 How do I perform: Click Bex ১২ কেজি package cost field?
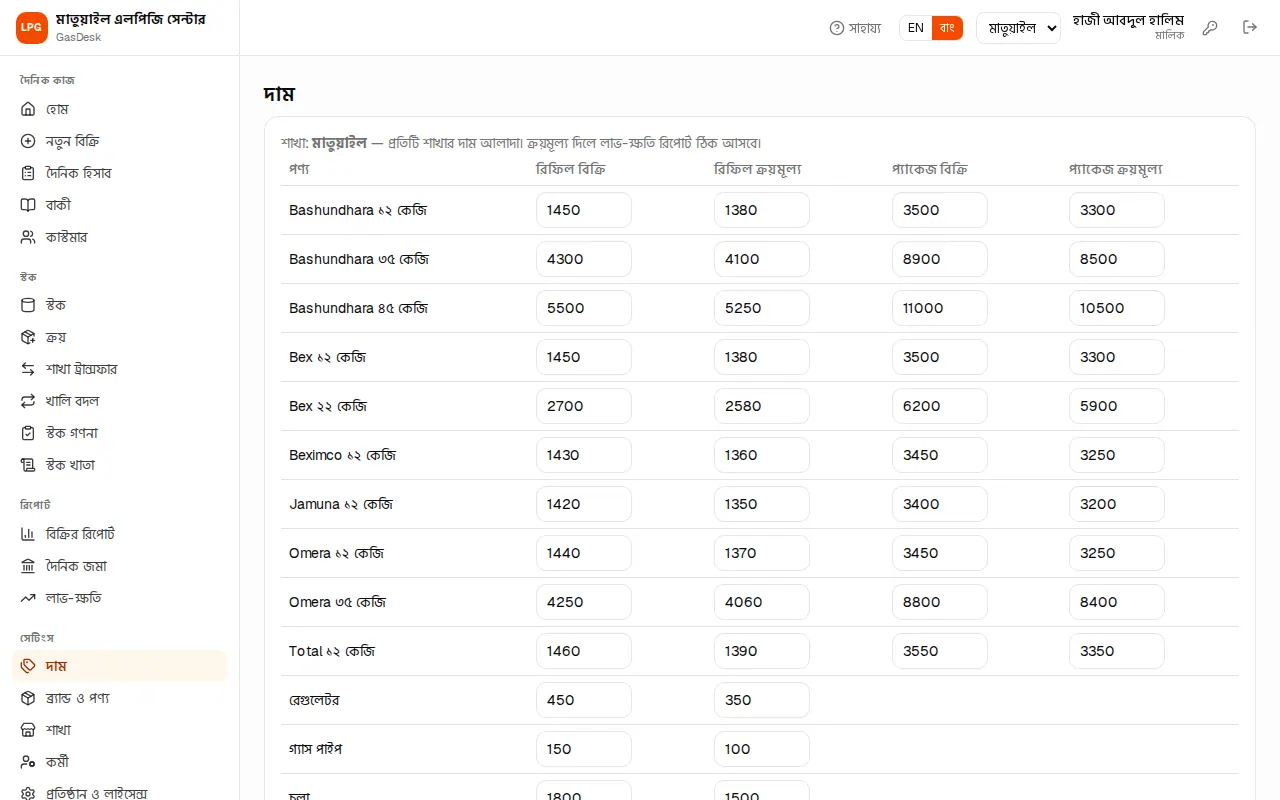pos(1117,357)
